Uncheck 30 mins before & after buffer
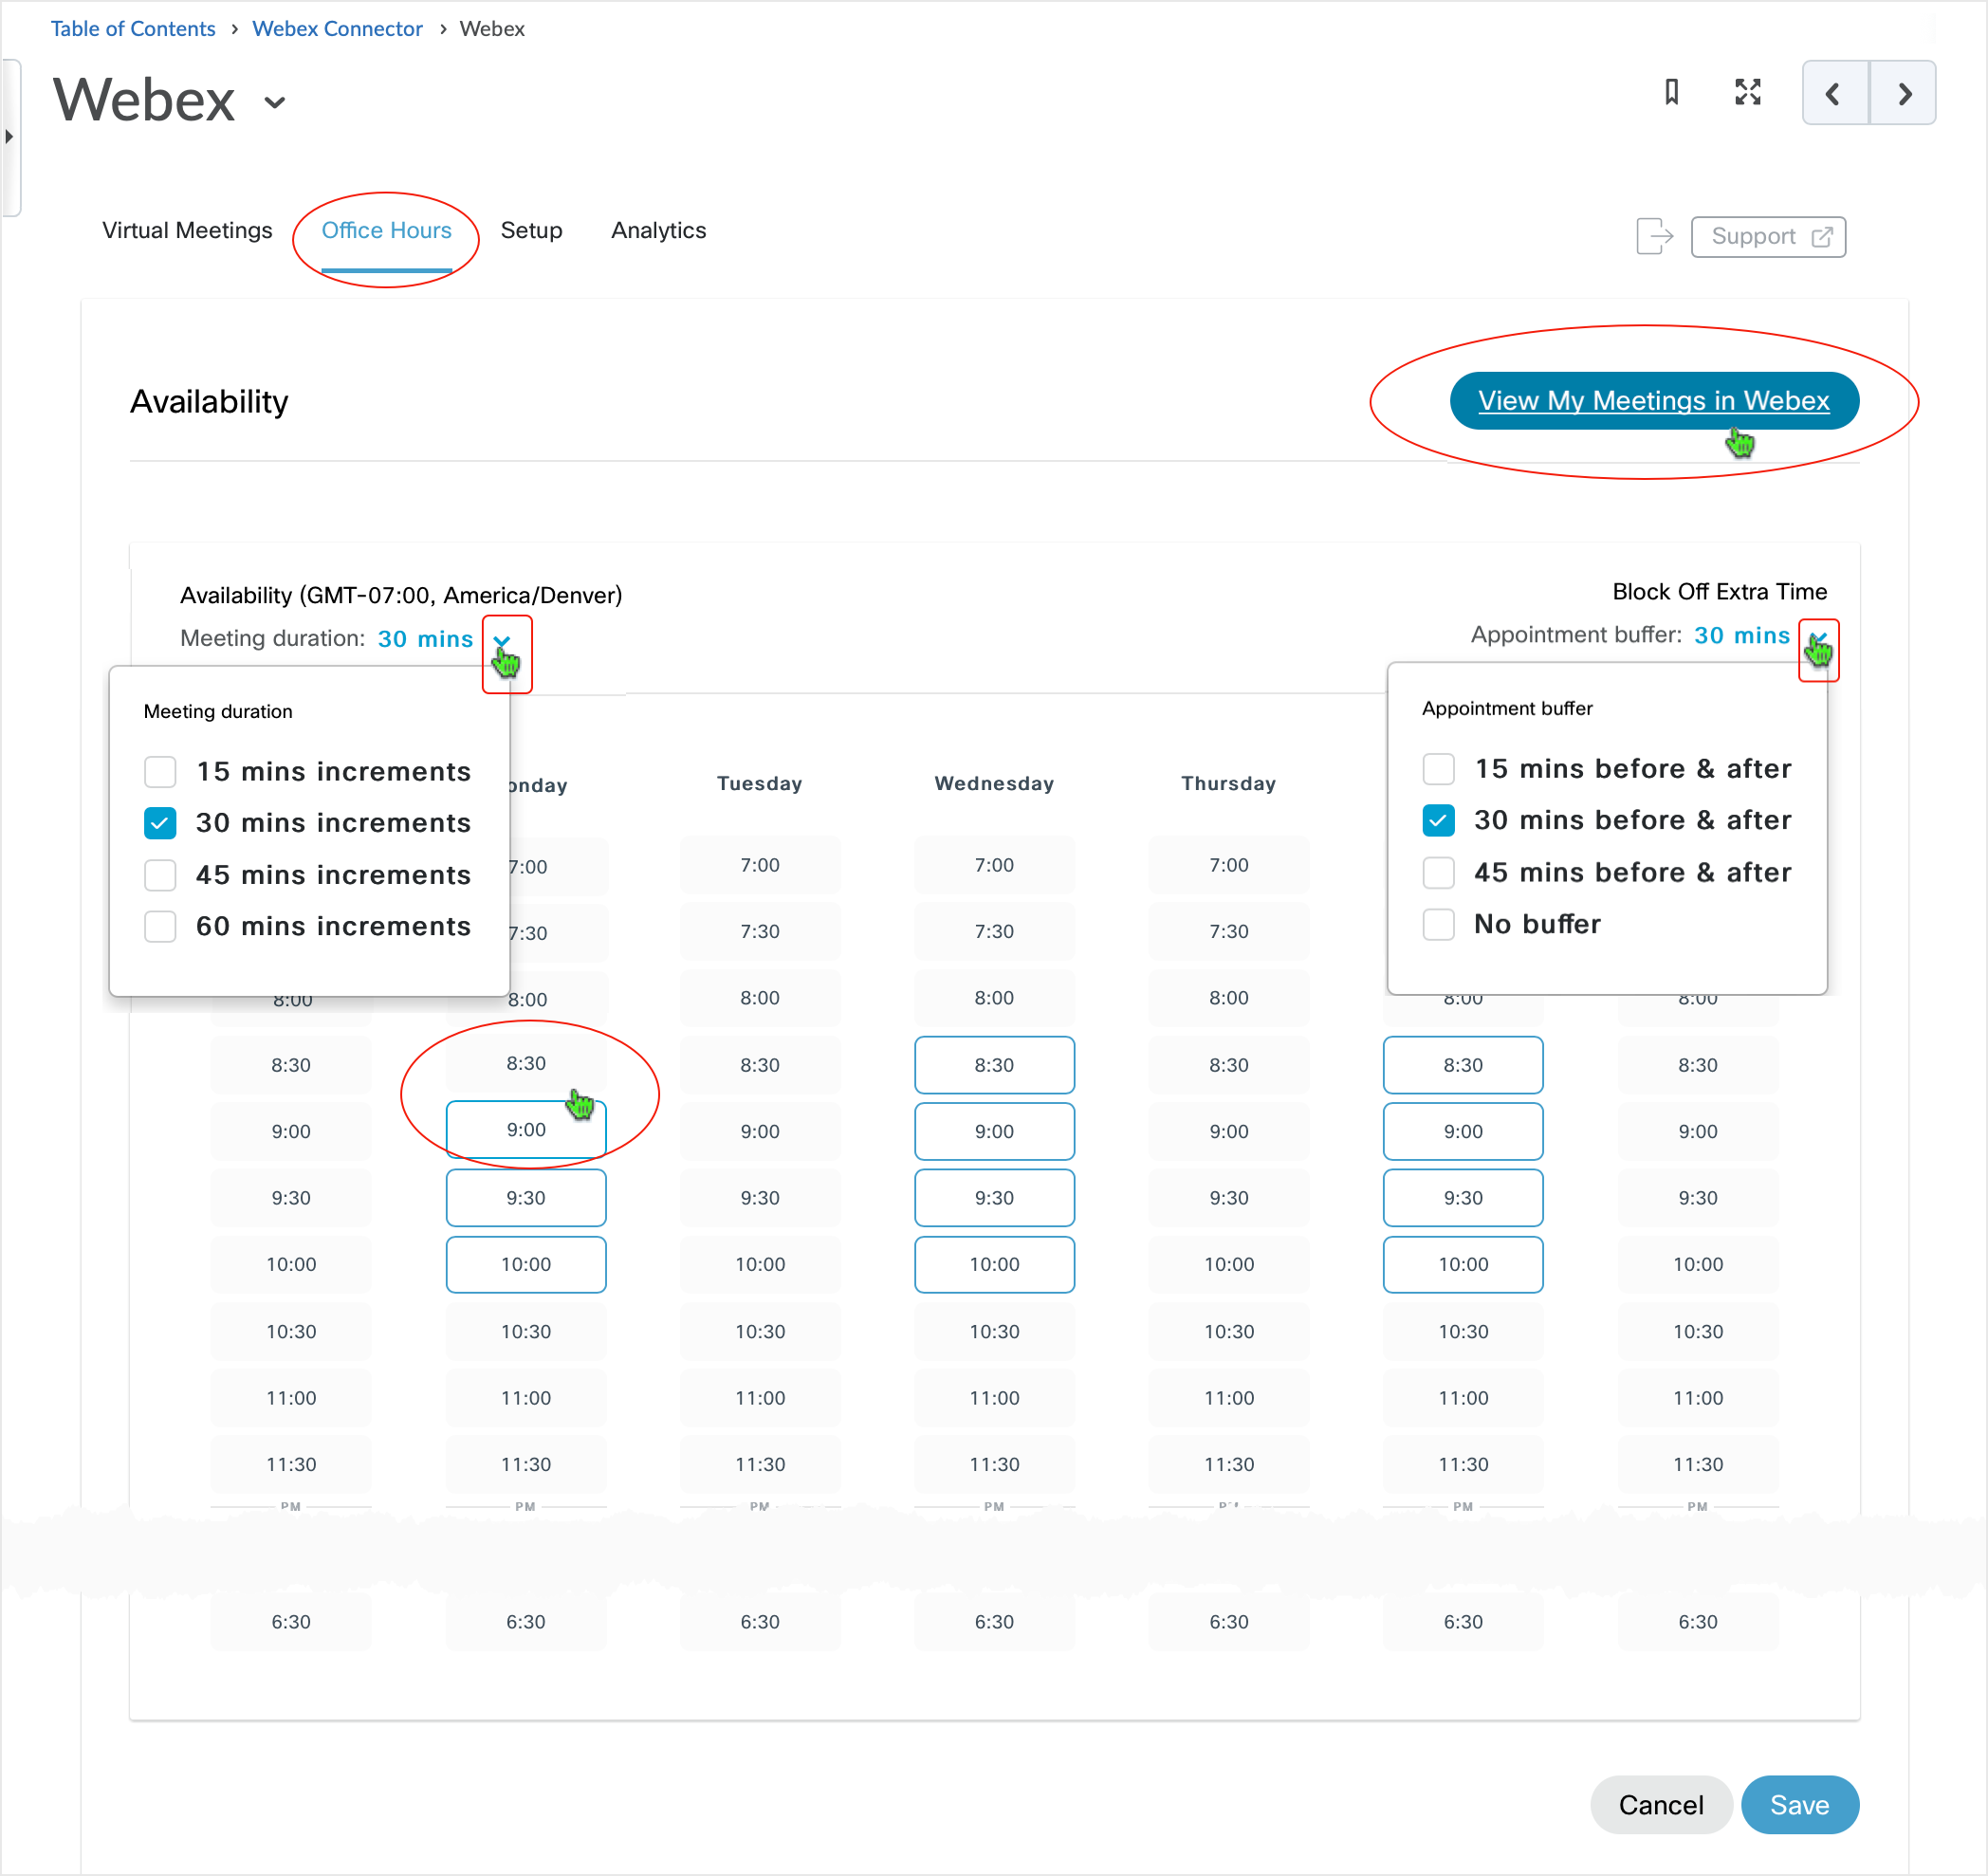 [x=1438, y=820]
